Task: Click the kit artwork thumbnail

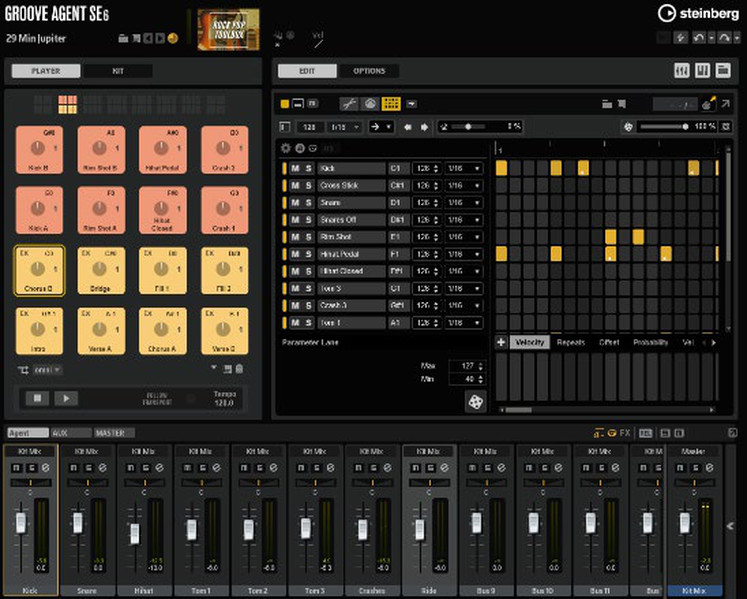Action: [229, 30]
